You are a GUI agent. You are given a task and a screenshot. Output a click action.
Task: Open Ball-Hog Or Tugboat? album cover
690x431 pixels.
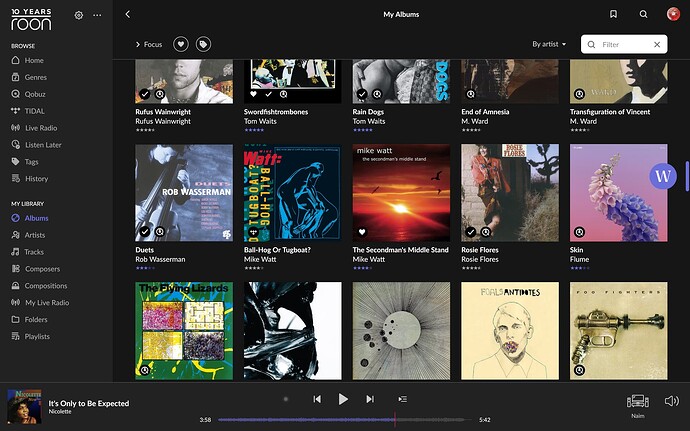pos(293,193)
